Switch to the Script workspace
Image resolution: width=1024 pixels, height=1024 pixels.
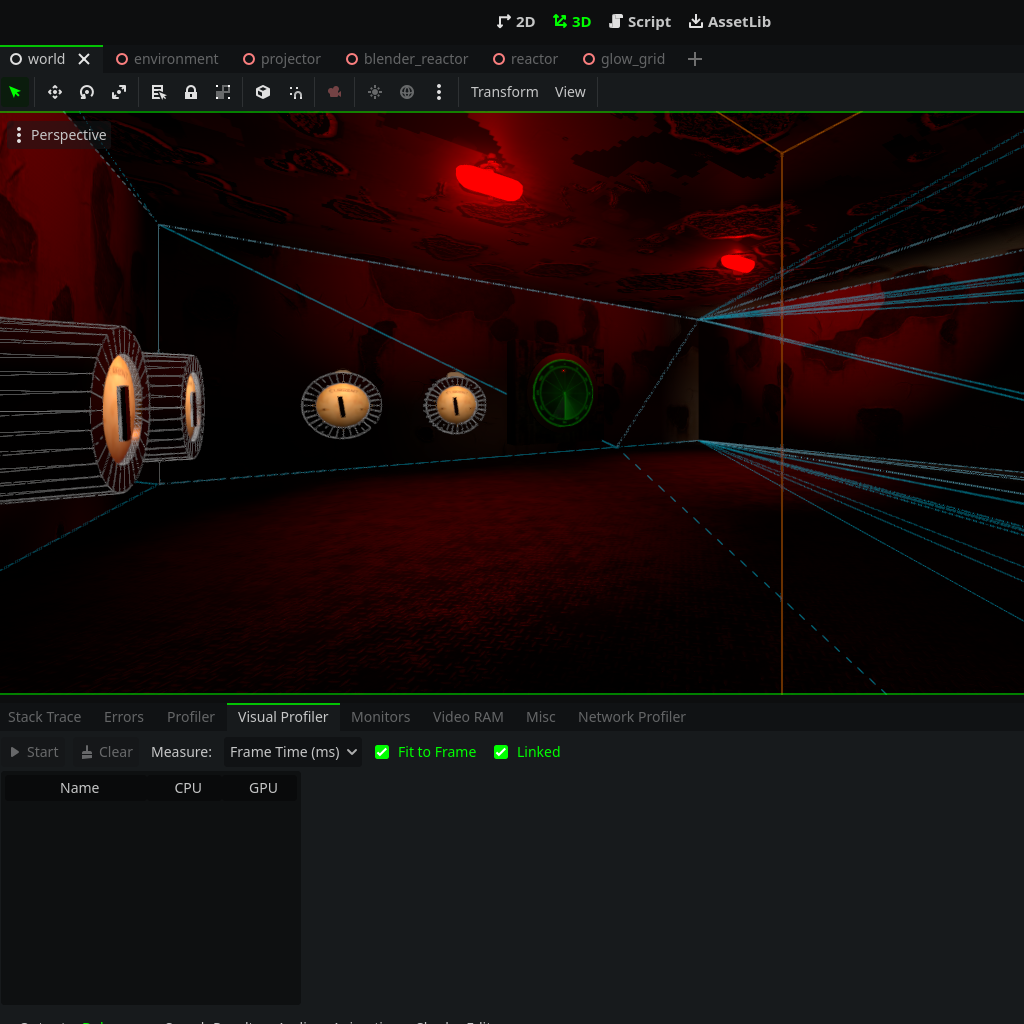640,22
